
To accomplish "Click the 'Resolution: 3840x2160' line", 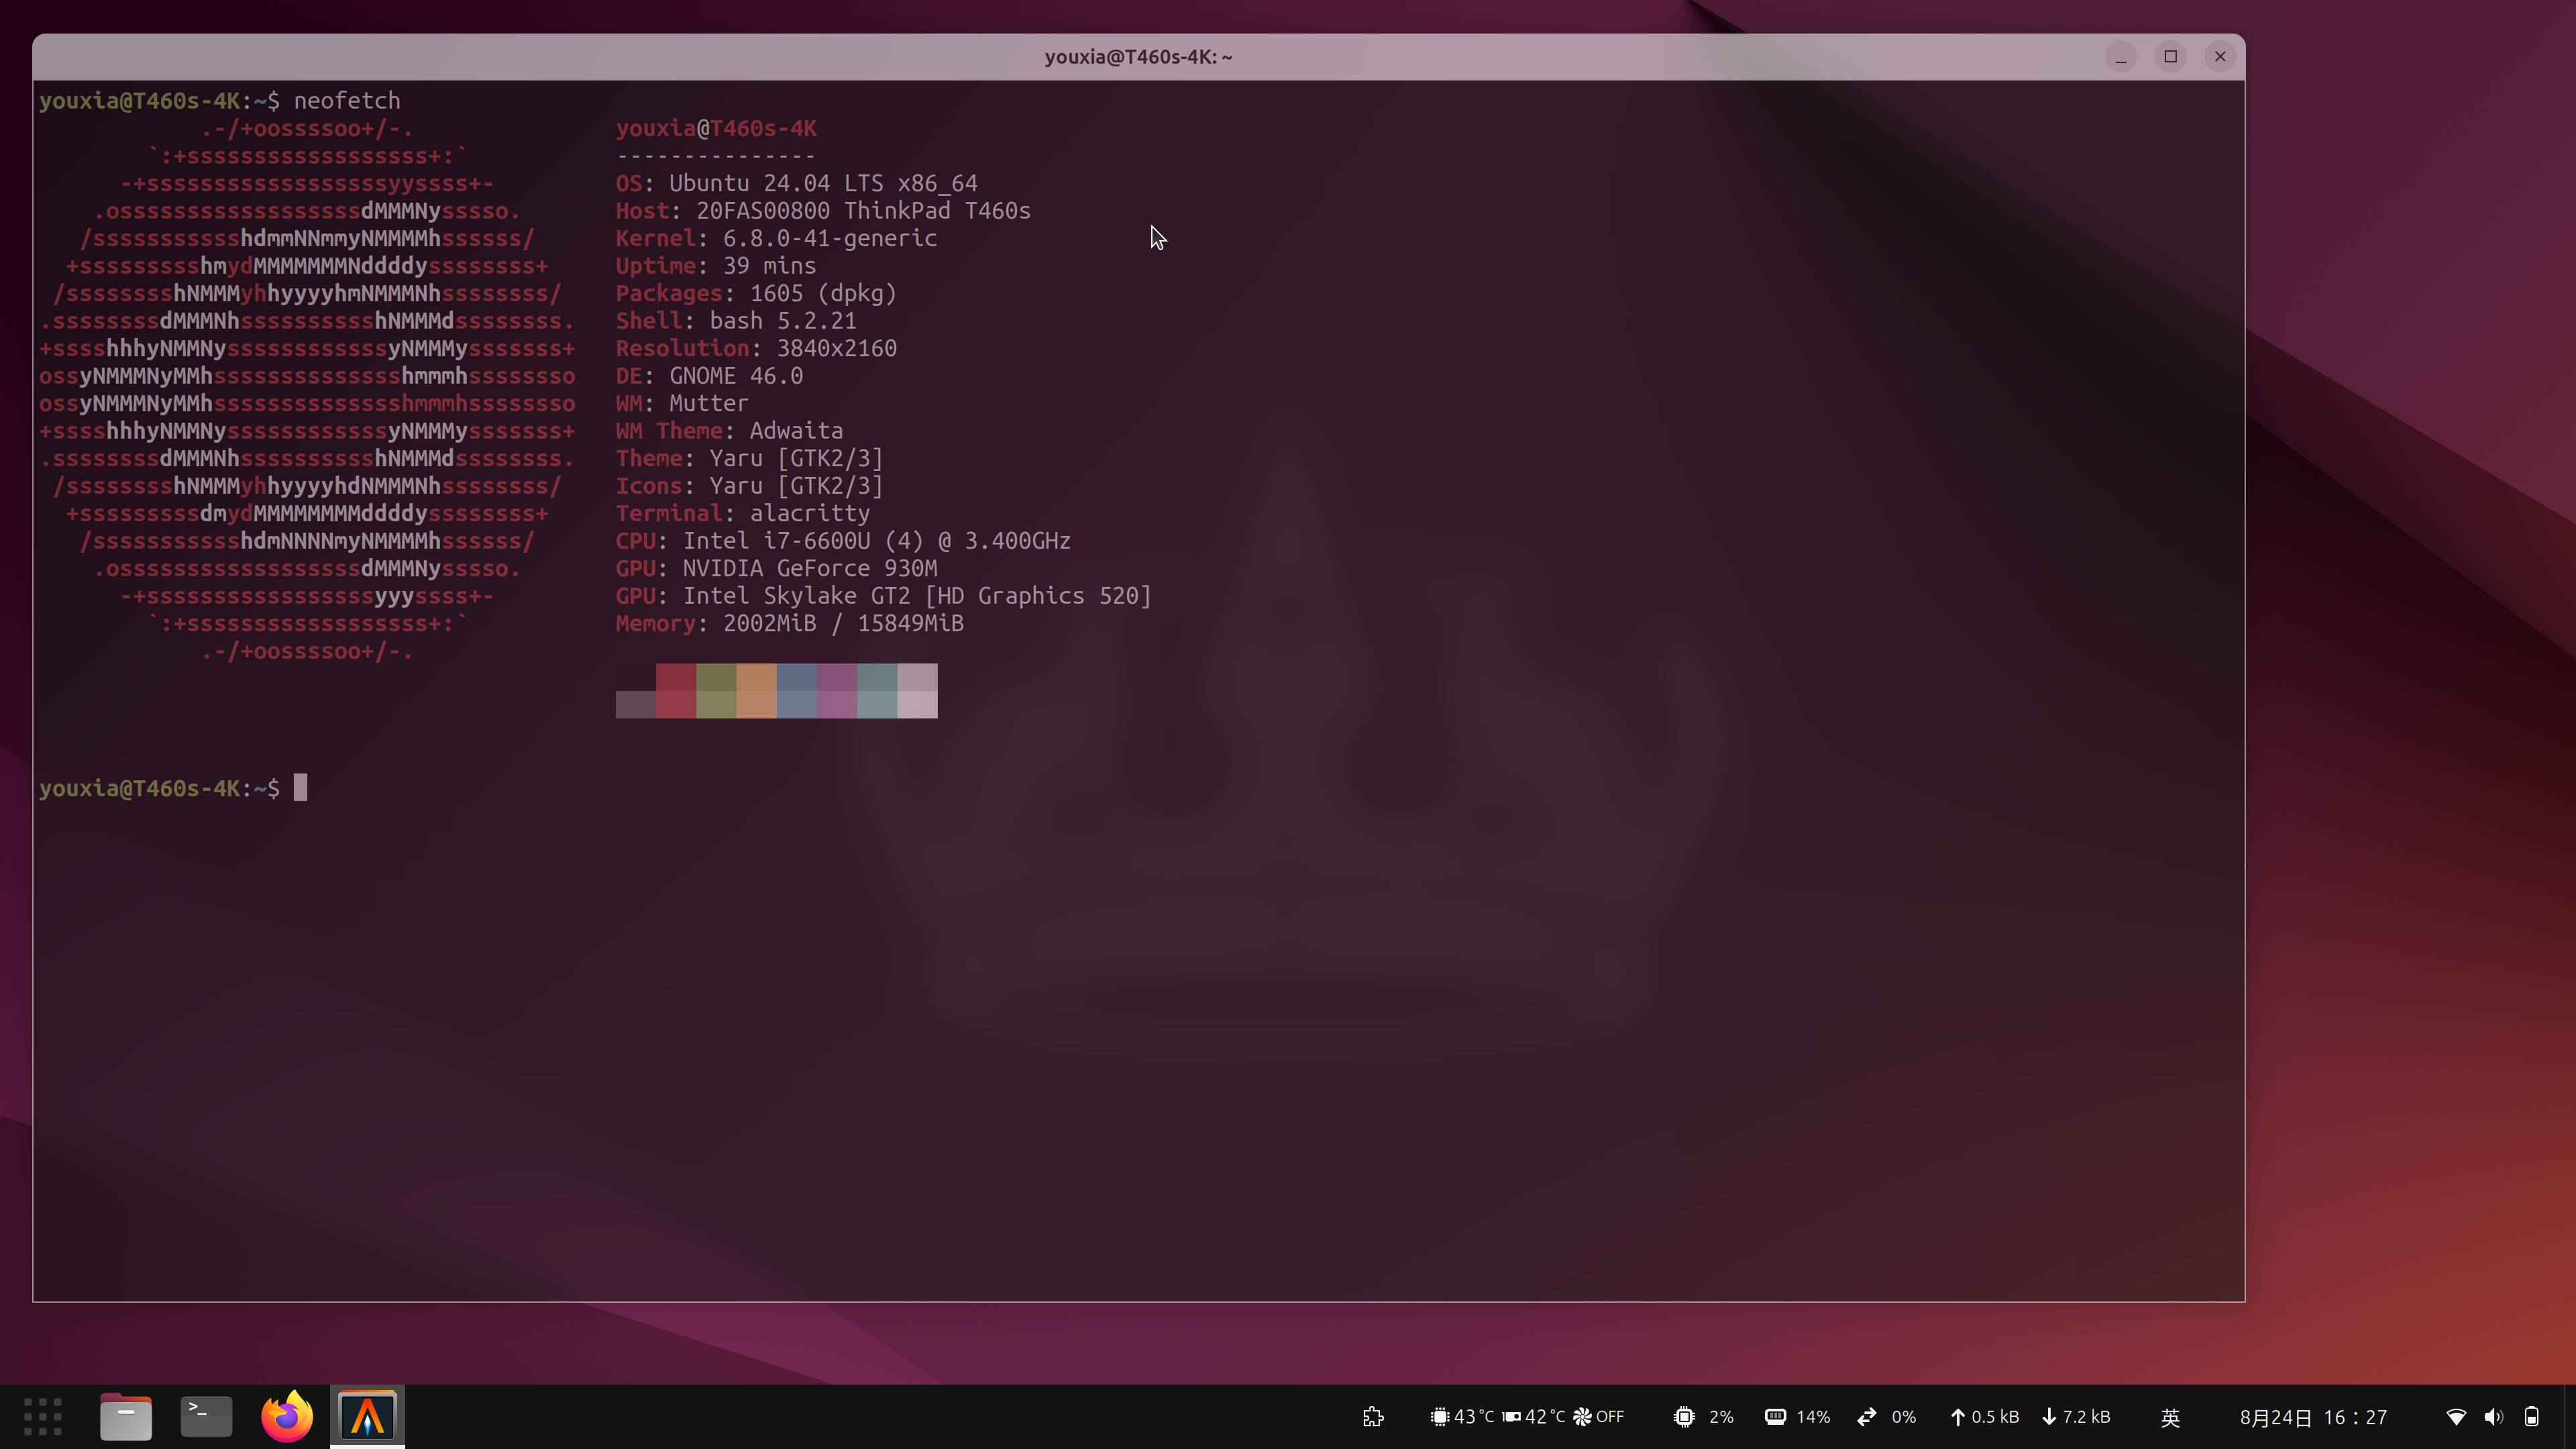I will [x=756, y=348].
